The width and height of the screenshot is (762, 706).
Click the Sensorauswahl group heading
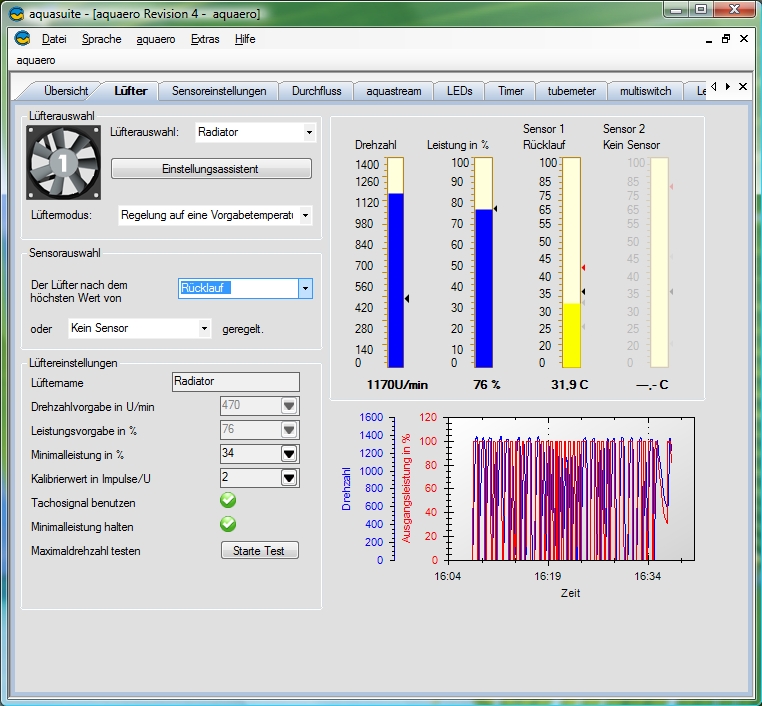coord(65,253)
